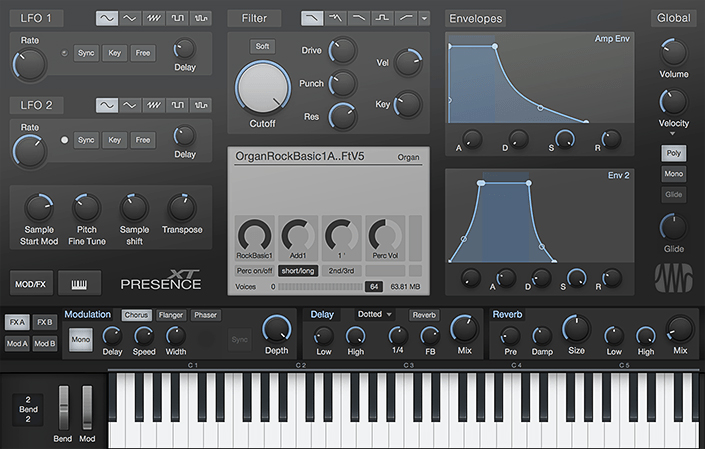Choose the high-pass filter type icon

pyautogui.click(x=406, y=18)
